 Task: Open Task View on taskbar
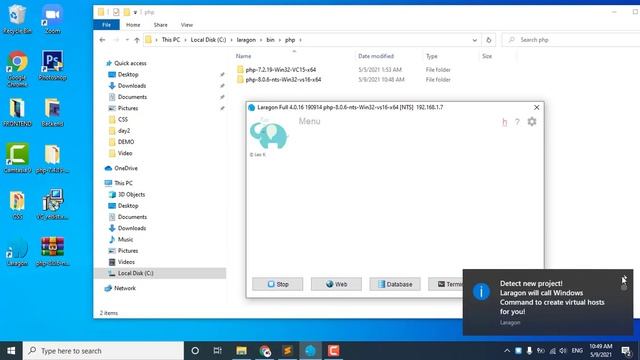tap(218, 351)
